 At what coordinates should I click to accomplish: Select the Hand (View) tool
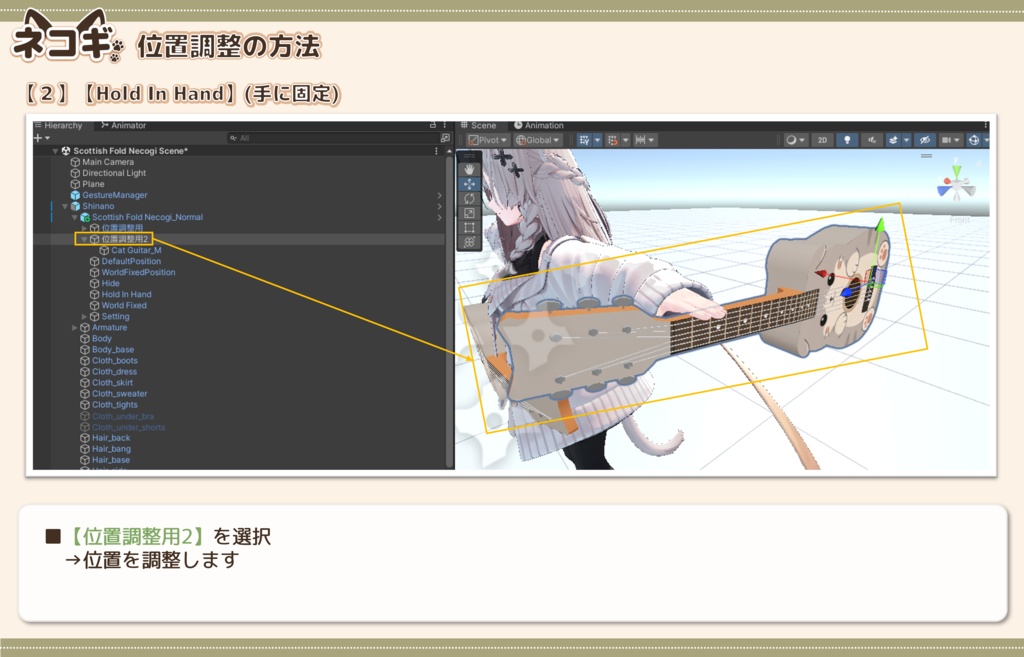click(x=469, y=169)
